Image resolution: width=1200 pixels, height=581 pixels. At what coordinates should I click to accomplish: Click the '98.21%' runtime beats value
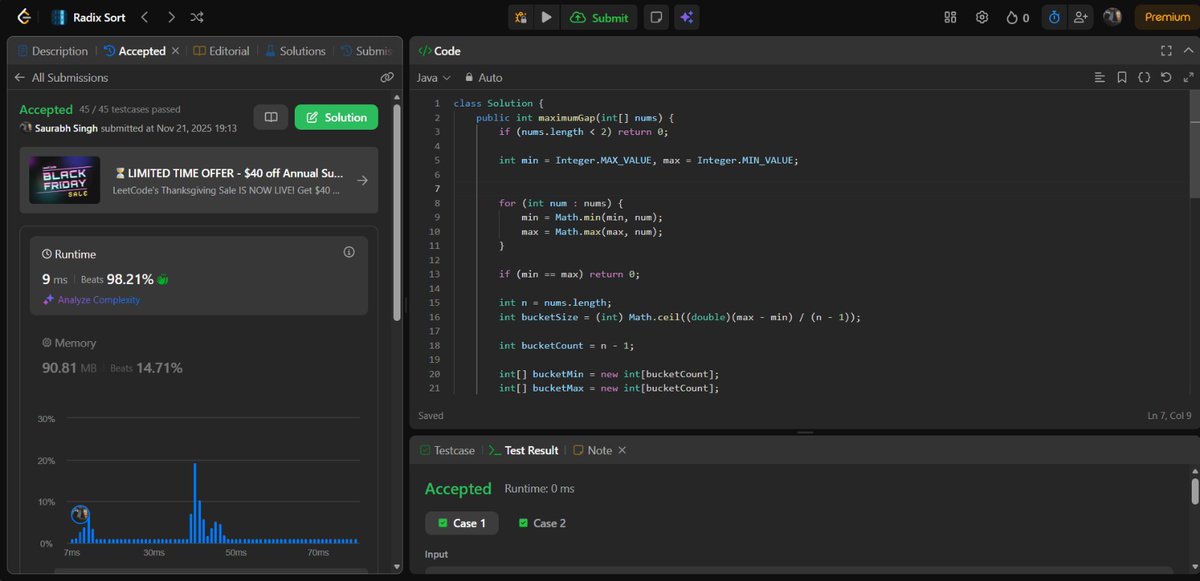click(131, 279)
